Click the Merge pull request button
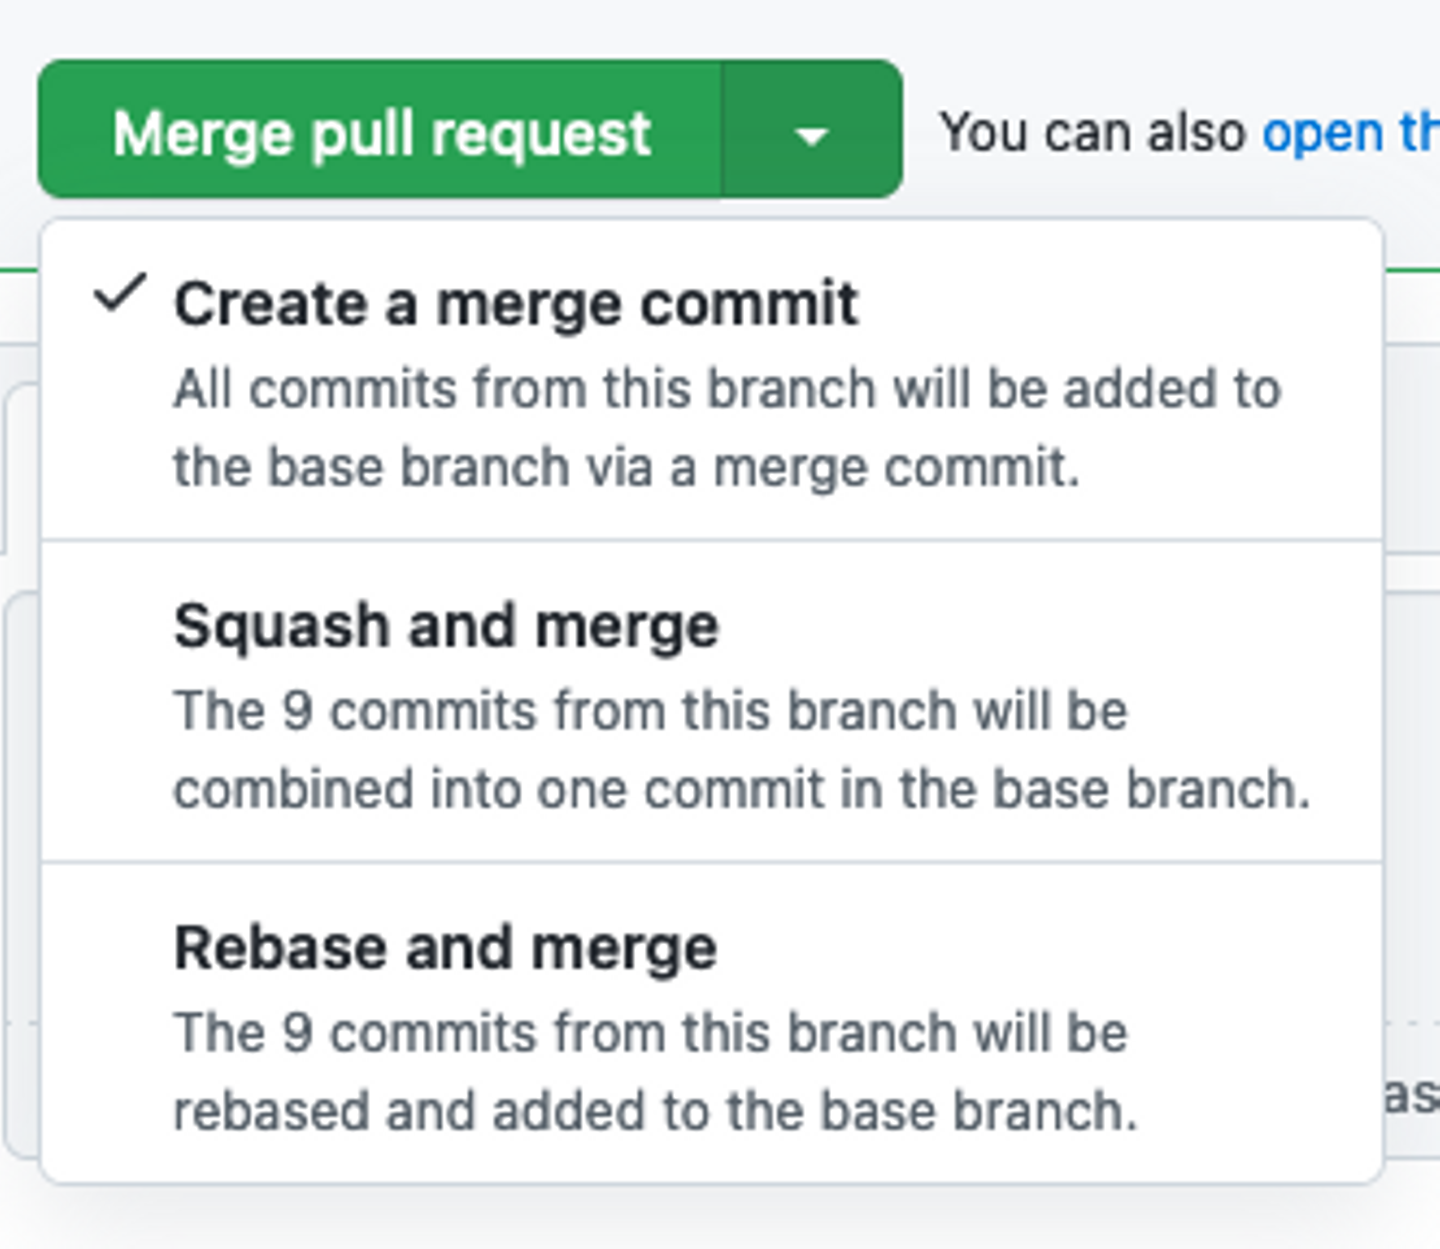The width and height of the screenshot is (1440, 1249). click(x=380, y=132)
